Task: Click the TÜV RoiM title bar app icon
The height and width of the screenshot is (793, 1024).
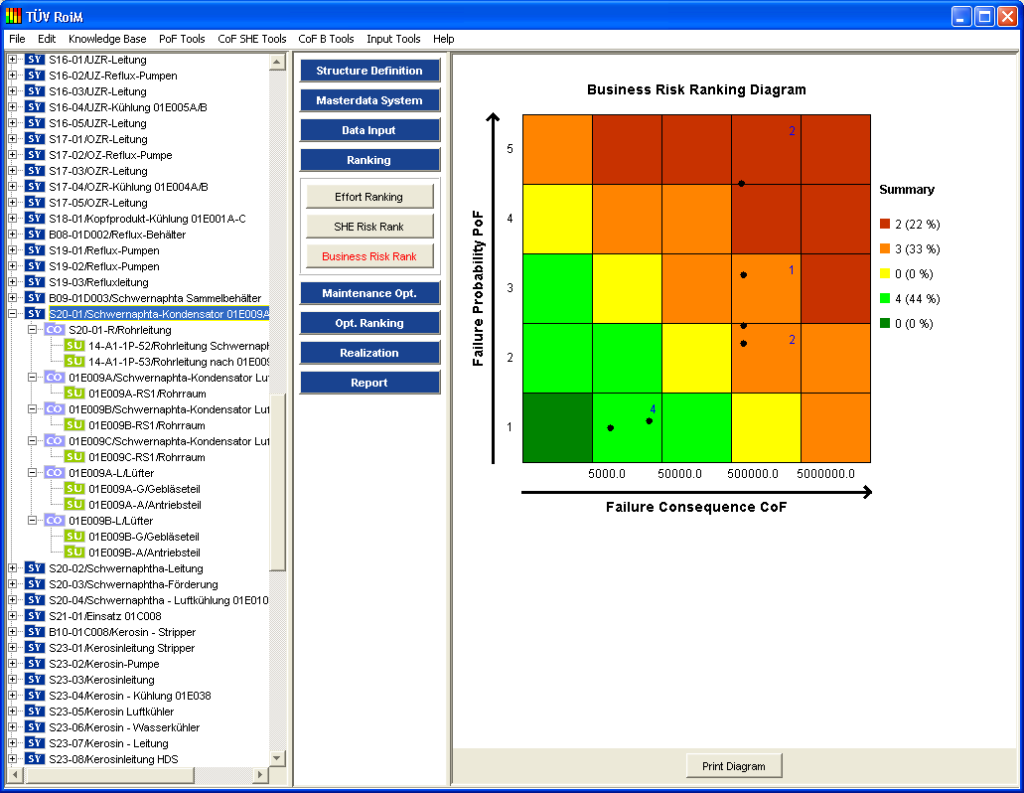Action: pos(14,16)
